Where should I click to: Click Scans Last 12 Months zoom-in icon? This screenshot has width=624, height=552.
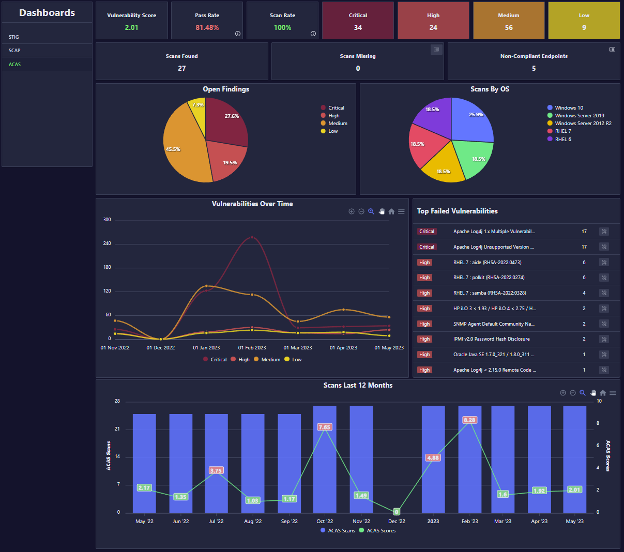[565, 393]
